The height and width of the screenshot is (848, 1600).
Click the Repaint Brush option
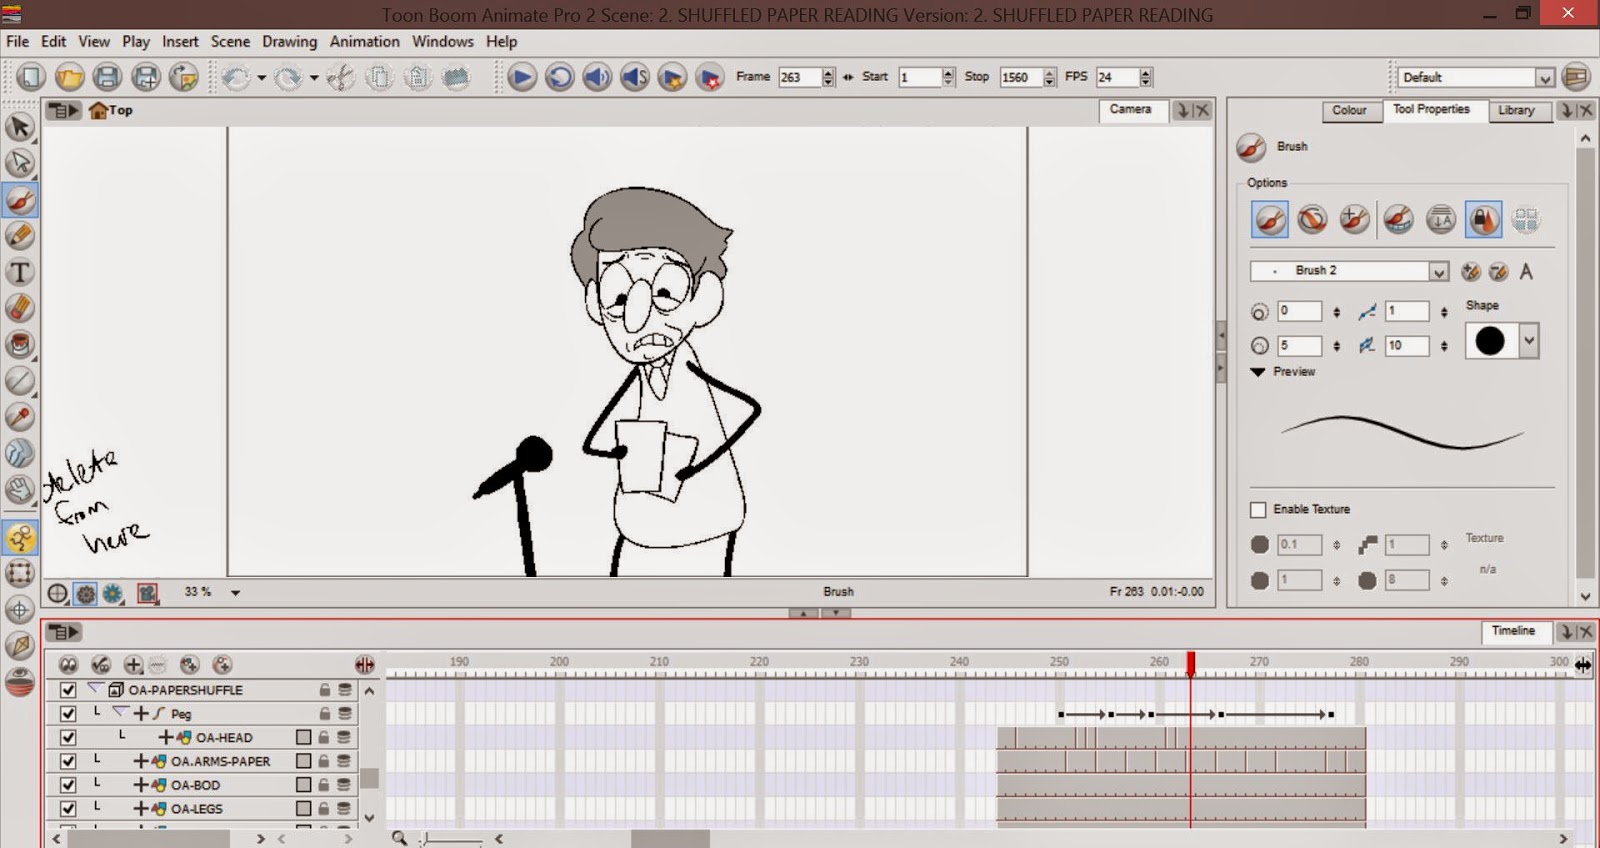pos(1355,219)
